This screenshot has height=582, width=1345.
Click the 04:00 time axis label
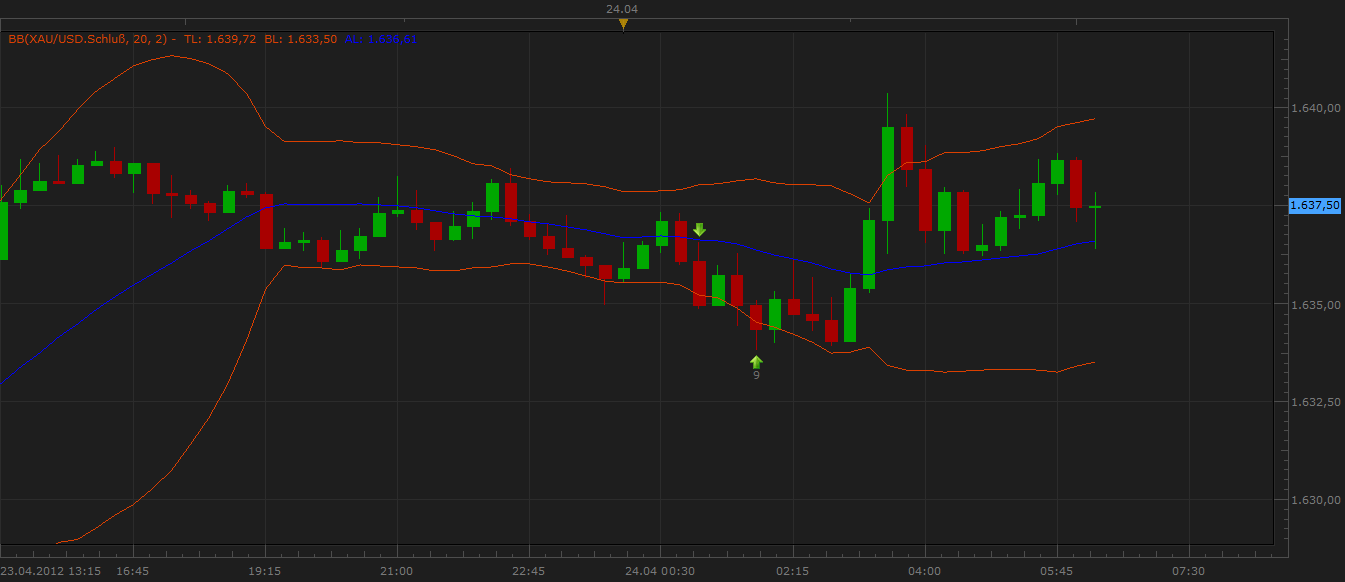(x=924, y=571)
